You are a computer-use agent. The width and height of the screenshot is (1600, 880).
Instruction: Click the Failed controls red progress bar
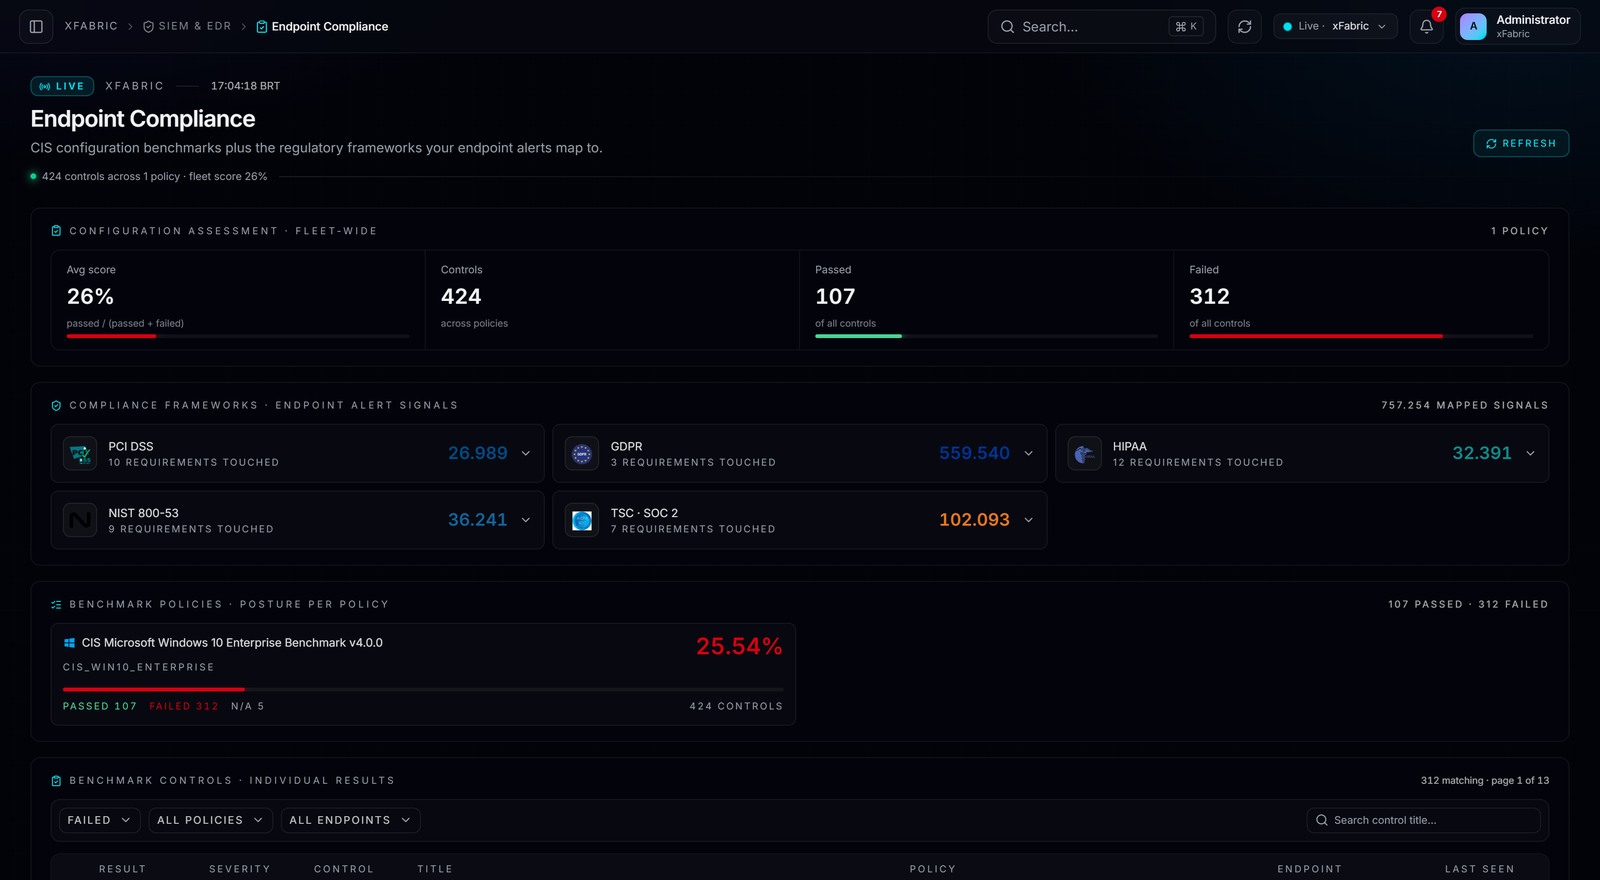pyautogui.click(x=1316, y=337)
